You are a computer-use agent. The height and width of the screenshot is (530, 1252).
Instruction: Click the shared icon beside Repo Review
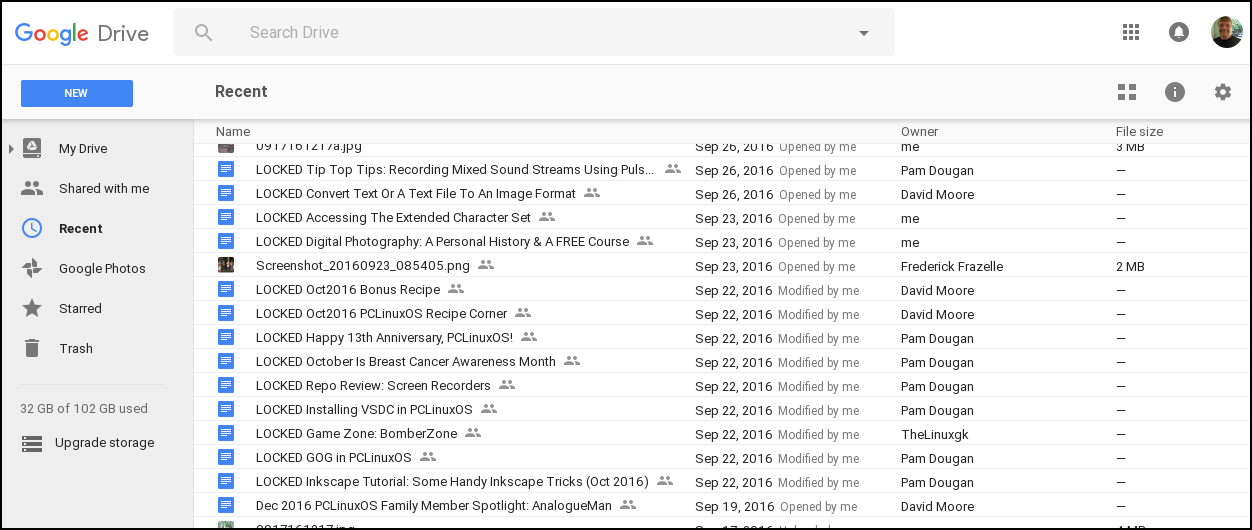(507, 385)
